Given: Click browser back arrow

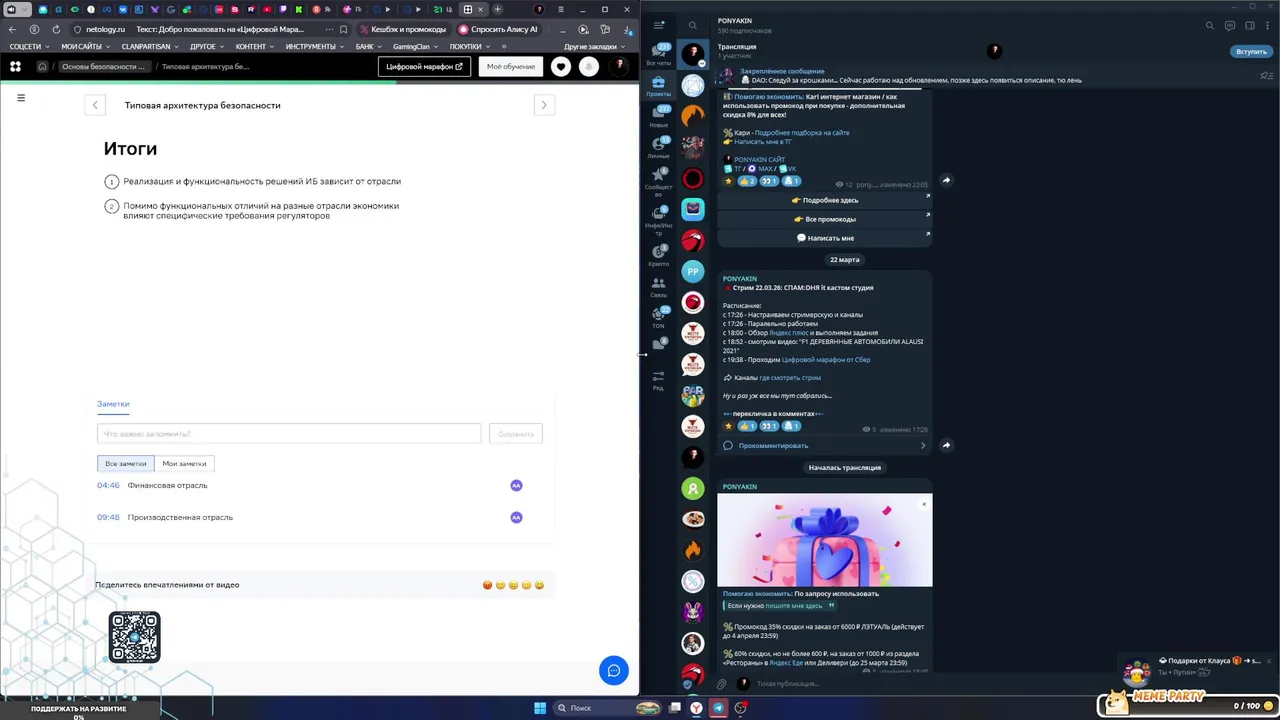Looking at the screenshot, I should pos(12,29).
